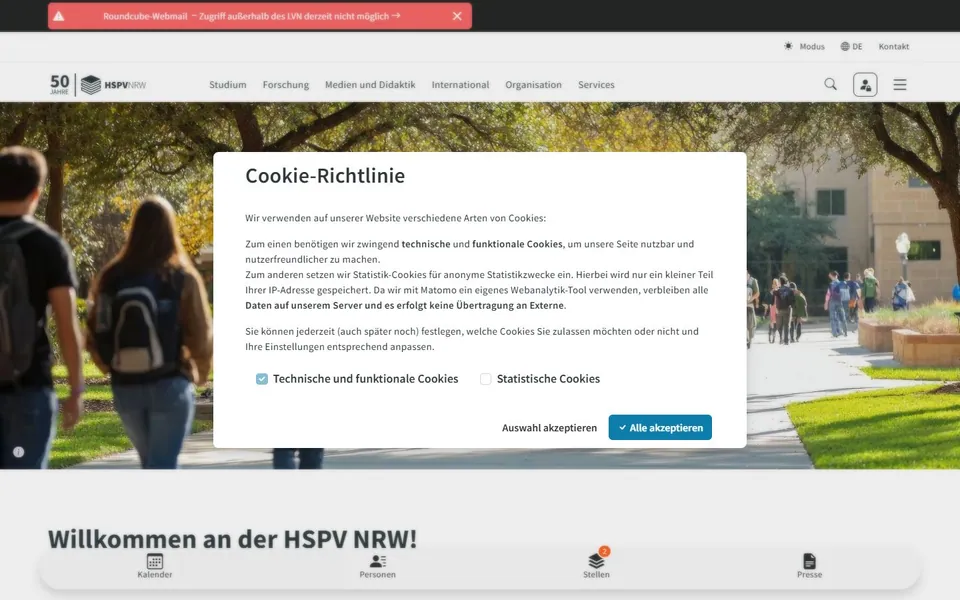
Task: Open the Studium menu
Action: pos(228,84)
